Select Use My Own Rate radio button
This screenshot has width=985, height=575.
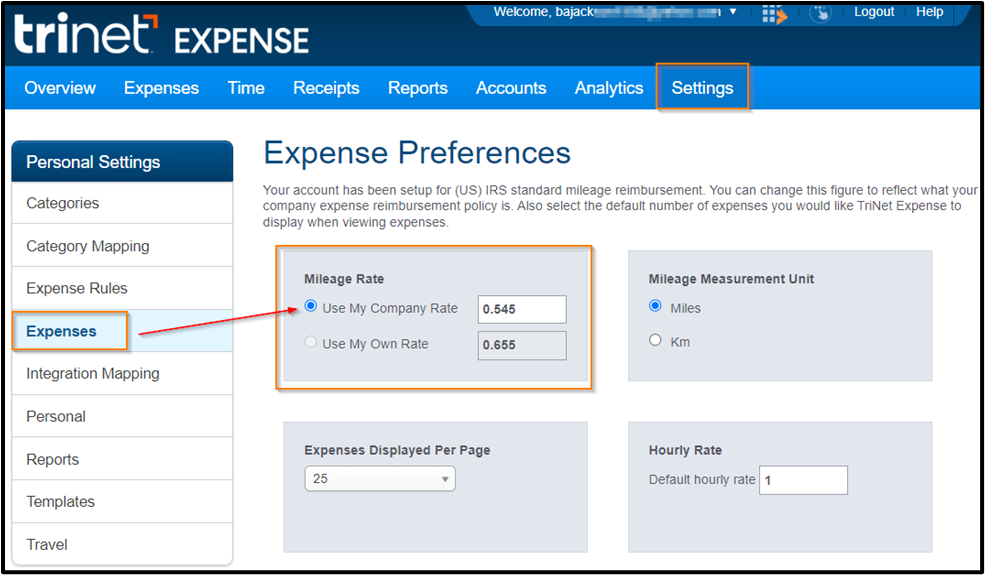[x=310, y=342]
